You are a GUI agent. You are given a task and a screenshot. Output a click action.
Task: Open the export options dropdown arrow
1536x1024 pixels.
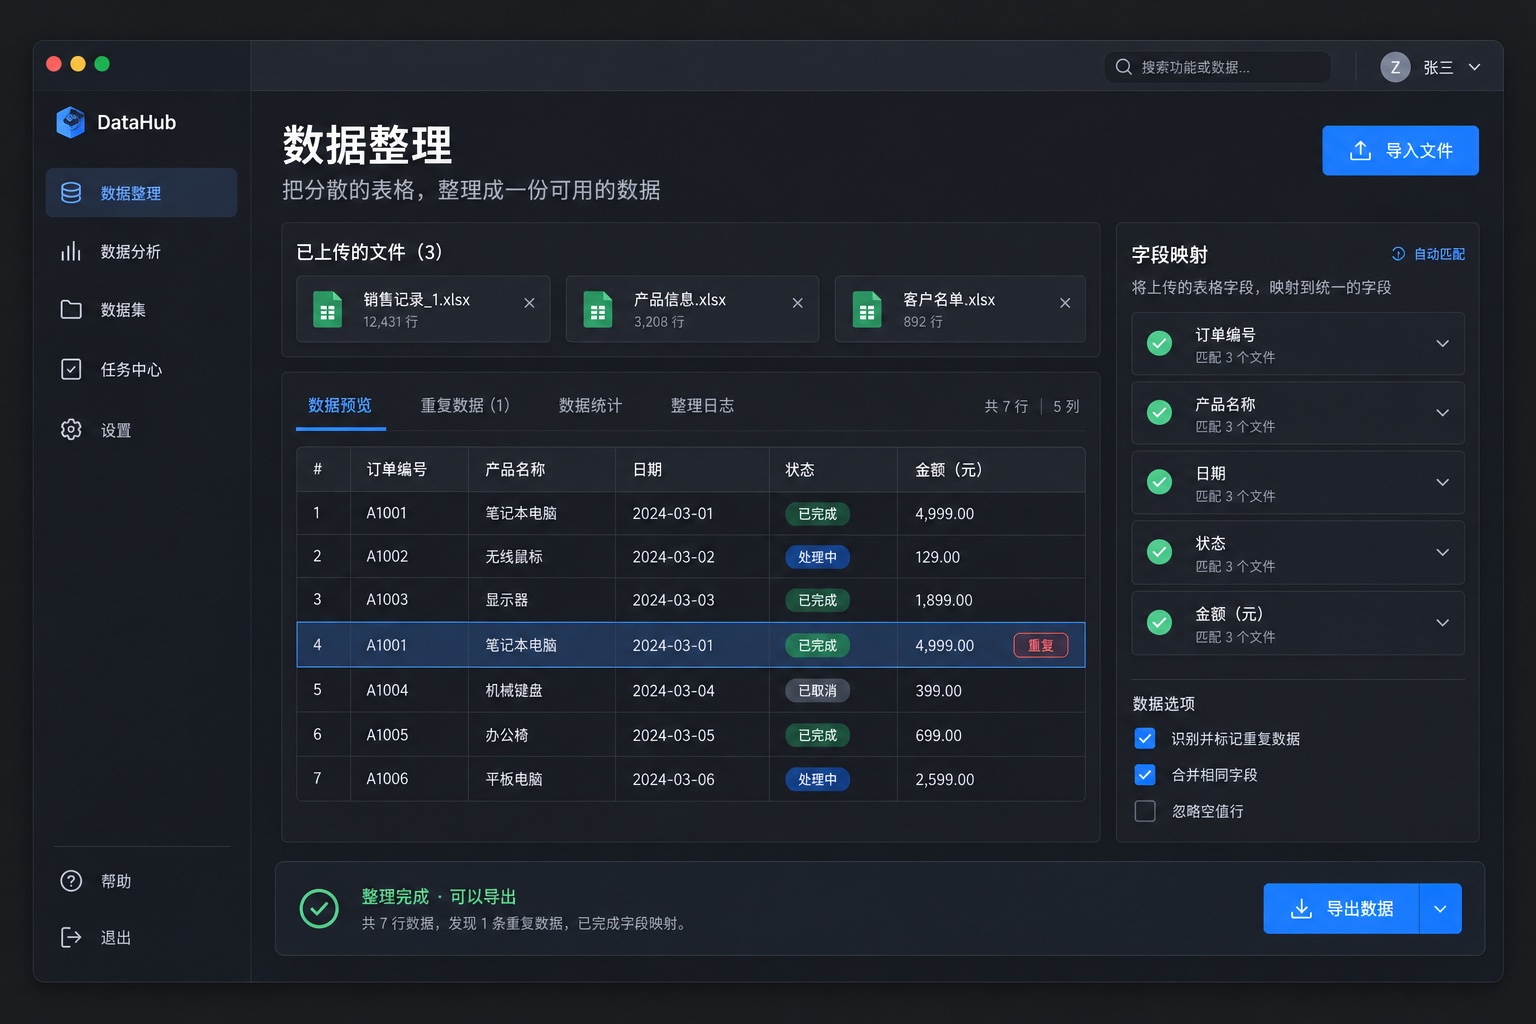tap(1440, 909)
